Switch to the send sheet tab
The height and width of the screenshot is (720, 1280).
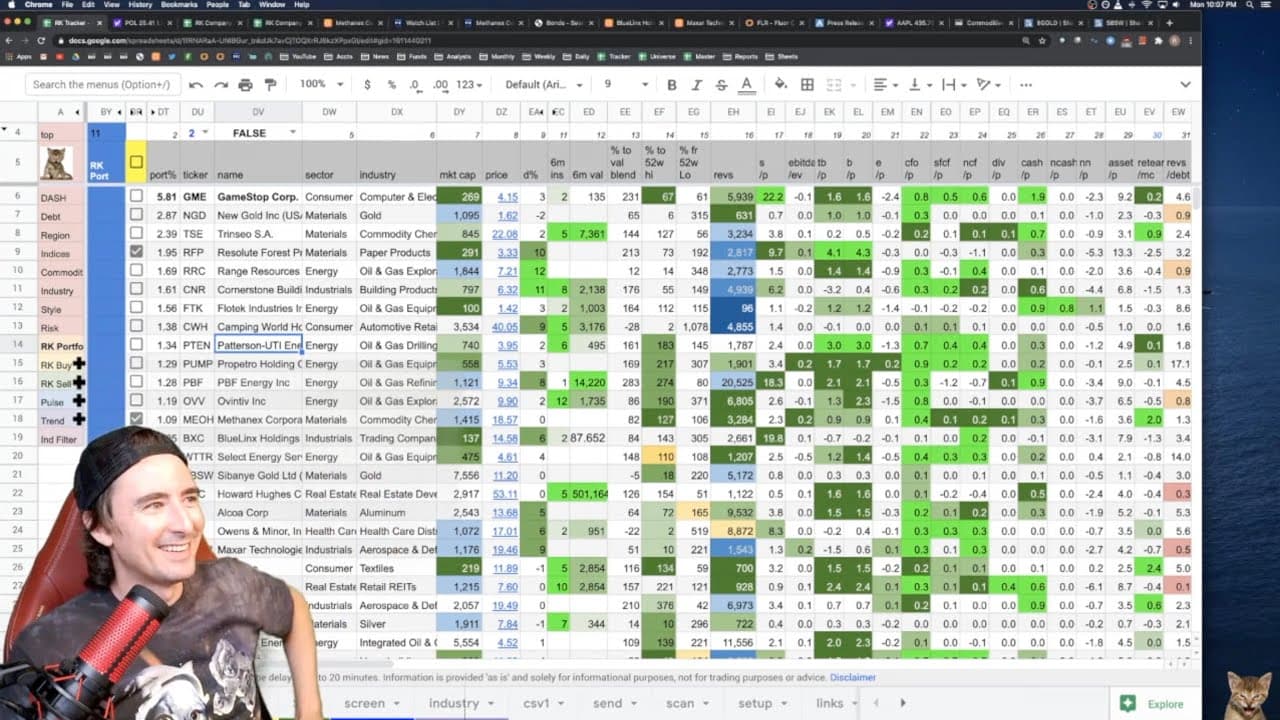607,703
